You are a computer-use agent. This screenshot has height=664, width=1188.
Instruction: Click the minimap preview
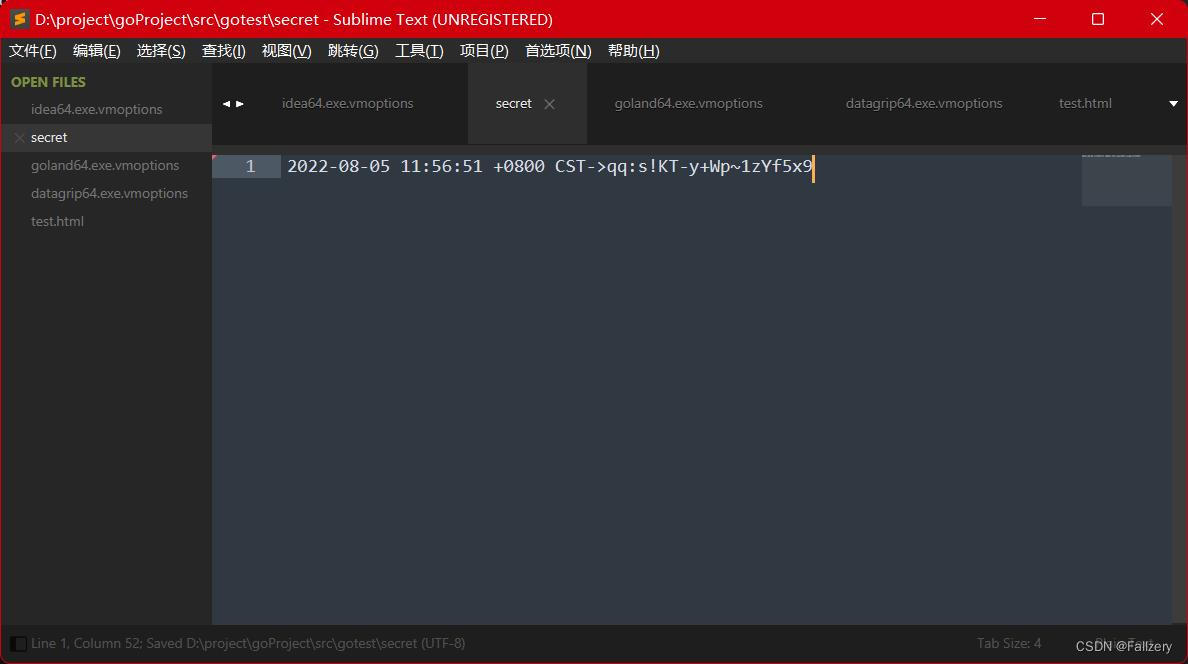click(1126, 180)
